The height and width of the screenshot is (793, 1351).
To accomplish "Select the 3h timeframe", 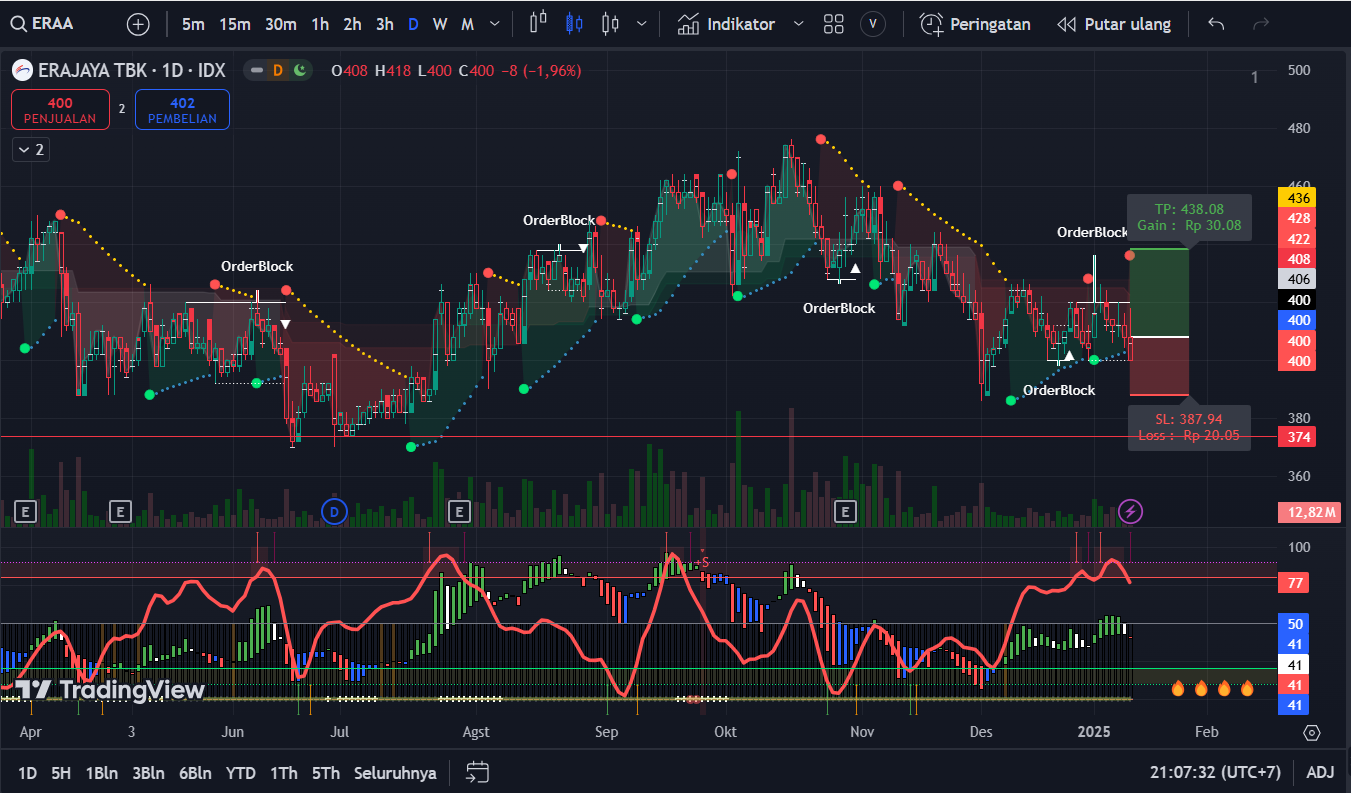I will [384, 24].
